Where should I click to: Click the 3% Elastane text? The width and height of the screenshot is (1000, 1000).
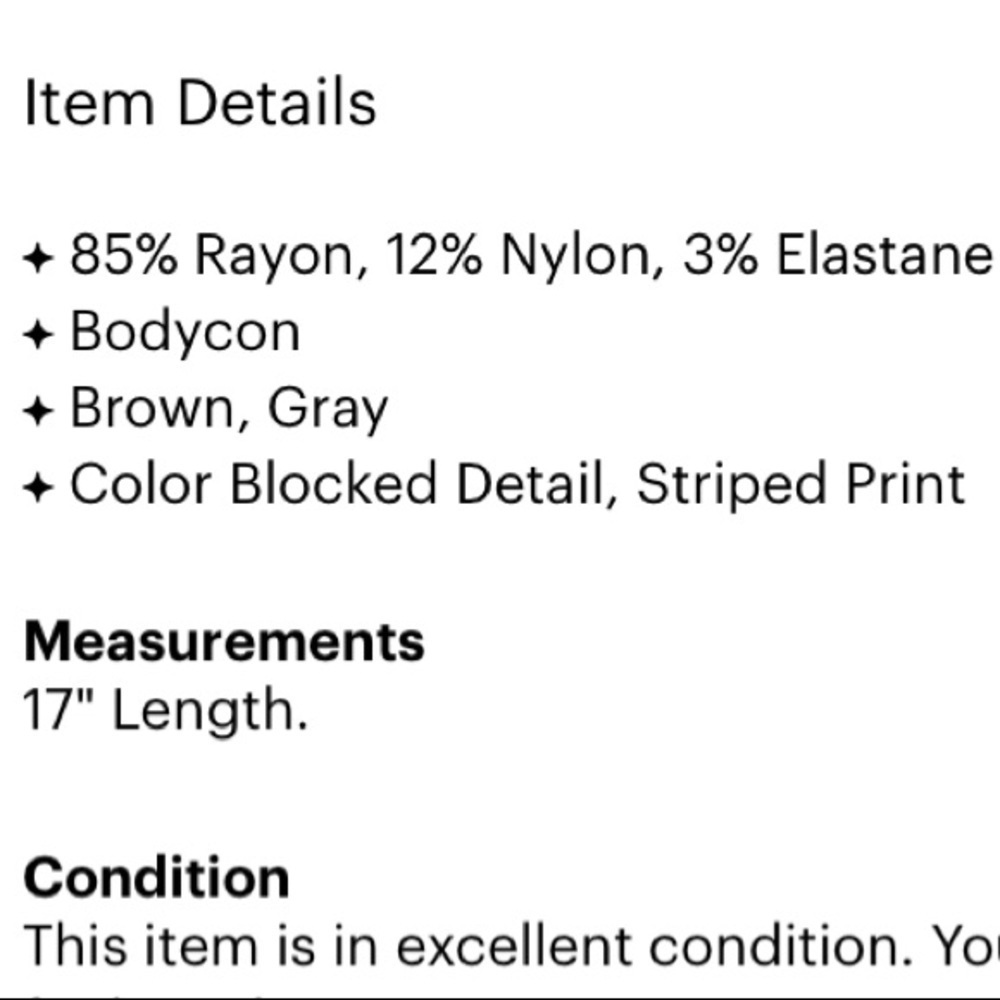click(x=838, y=256)
